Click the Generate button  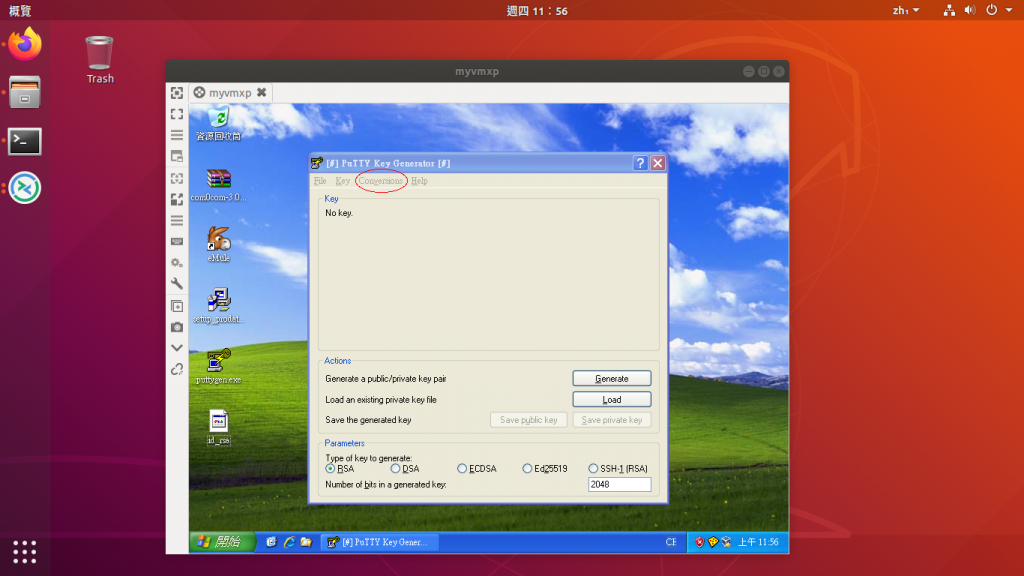pyautogui.click(x=612, y=379)
